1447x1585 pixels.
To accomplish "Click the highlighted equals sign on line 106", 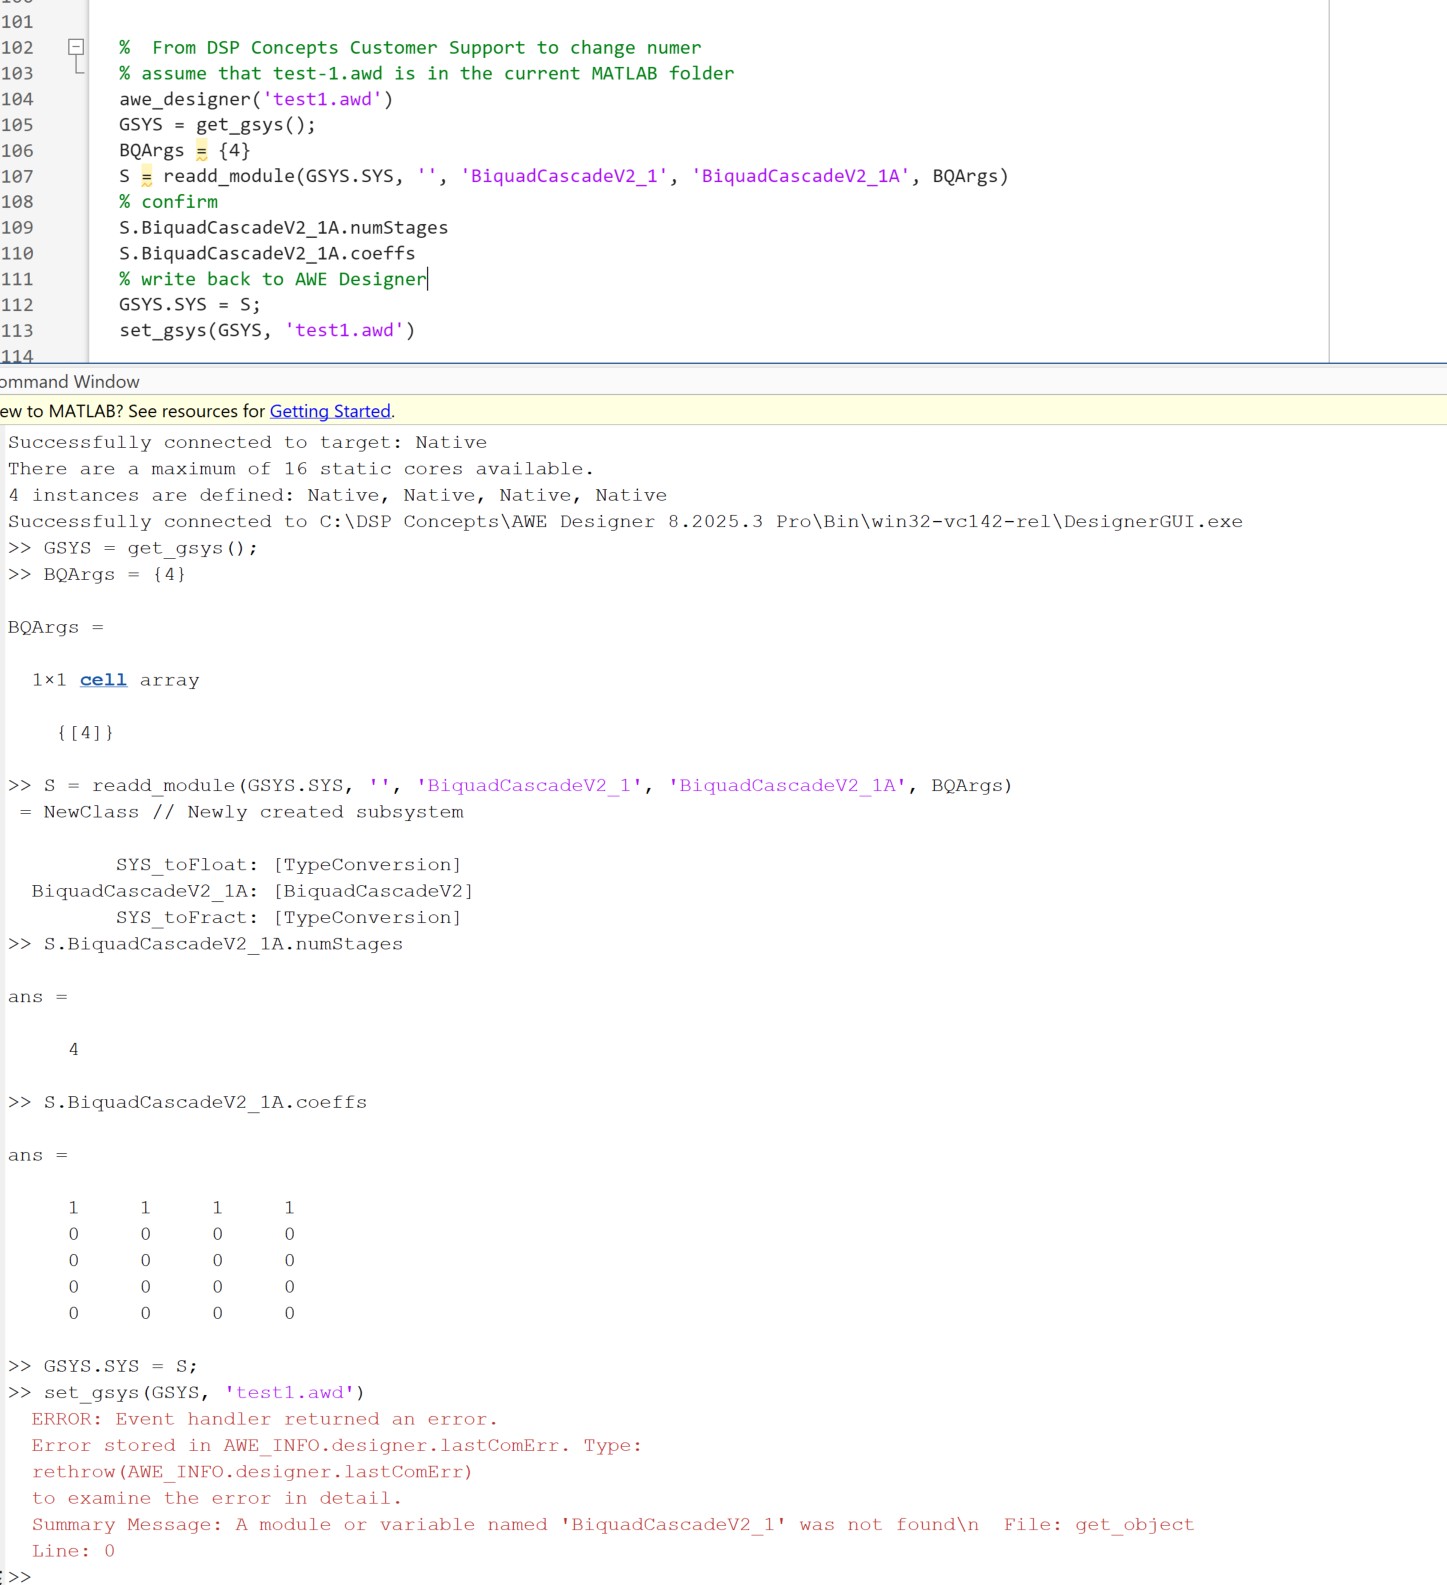I will pos(201,151).
